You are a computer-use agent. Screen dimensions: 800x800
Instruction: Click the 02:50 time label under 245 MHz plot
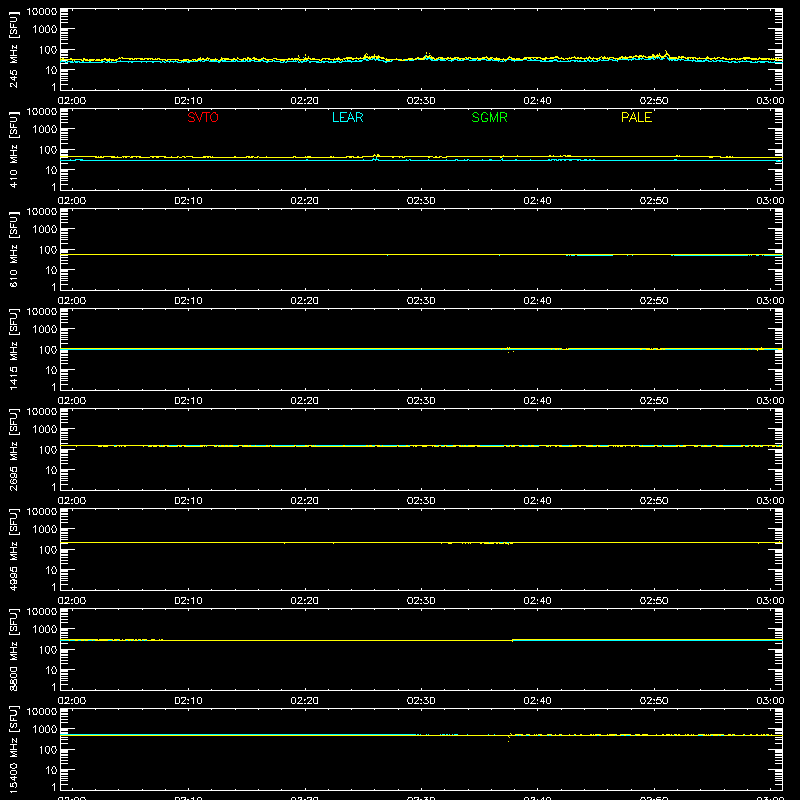coord(654,101)
